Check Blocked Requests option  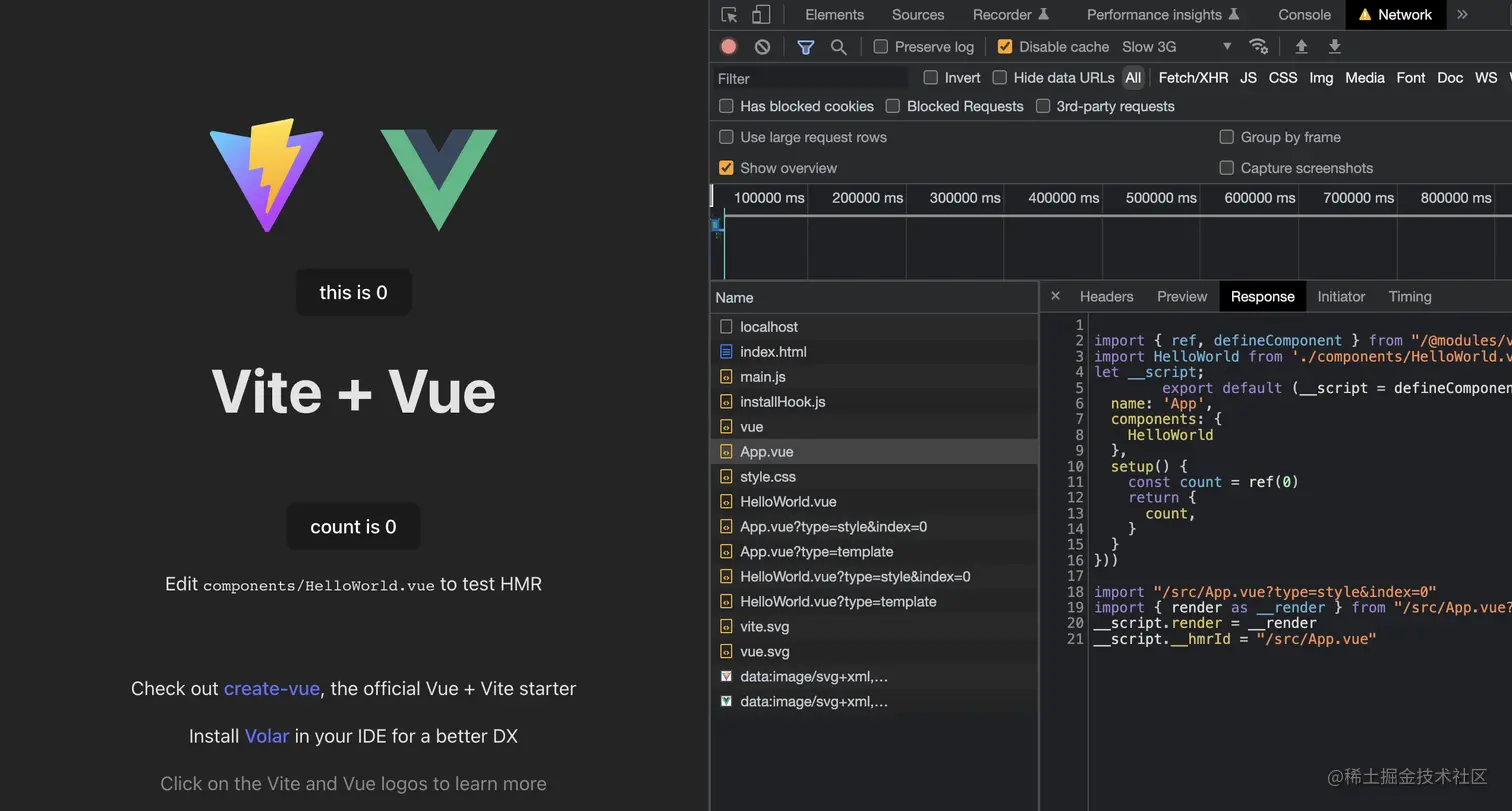[x=893, y=106]
